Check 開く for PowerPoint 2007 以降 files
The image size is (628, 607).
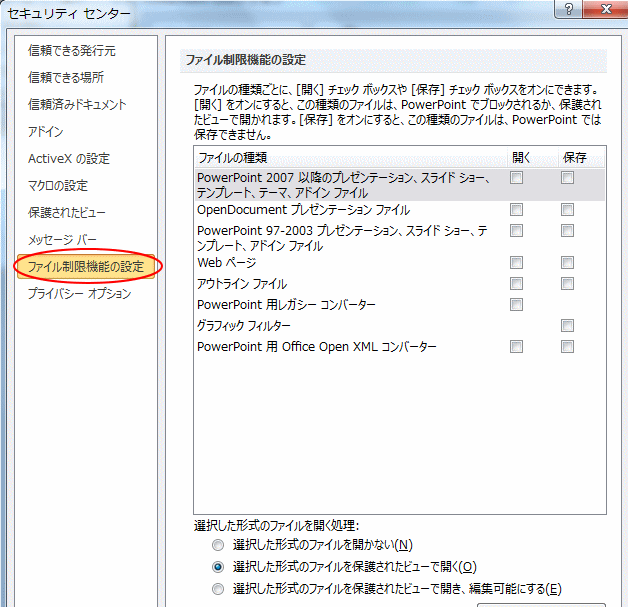coord(516,178)
